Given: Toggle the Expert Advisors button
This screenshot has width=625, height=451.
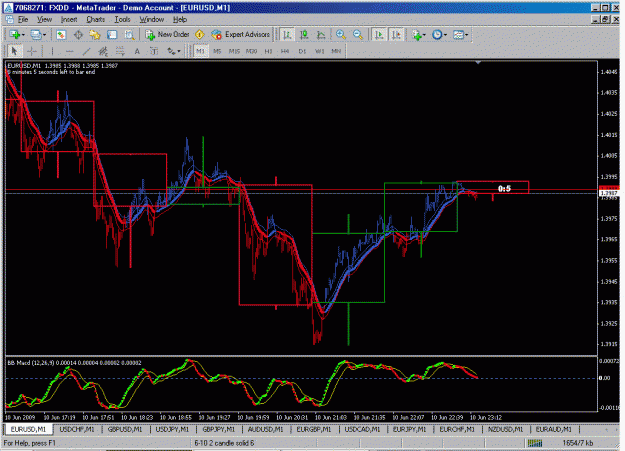Looking at the screenshot, I should pos(241,35).
